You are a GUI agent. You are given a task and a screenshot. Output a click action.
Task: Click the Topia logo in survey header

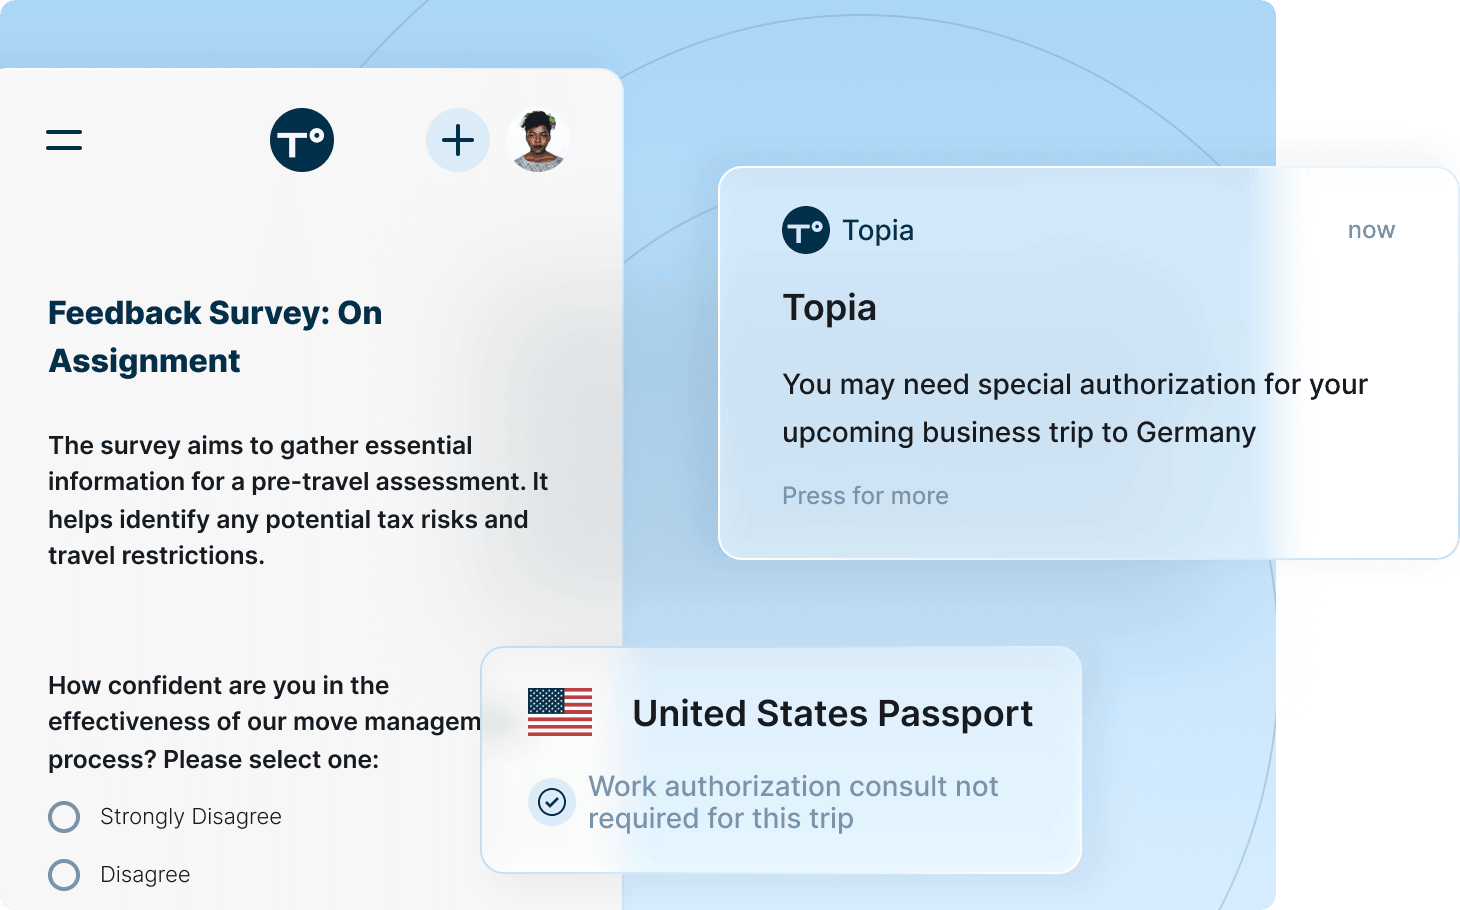(302, 140)
